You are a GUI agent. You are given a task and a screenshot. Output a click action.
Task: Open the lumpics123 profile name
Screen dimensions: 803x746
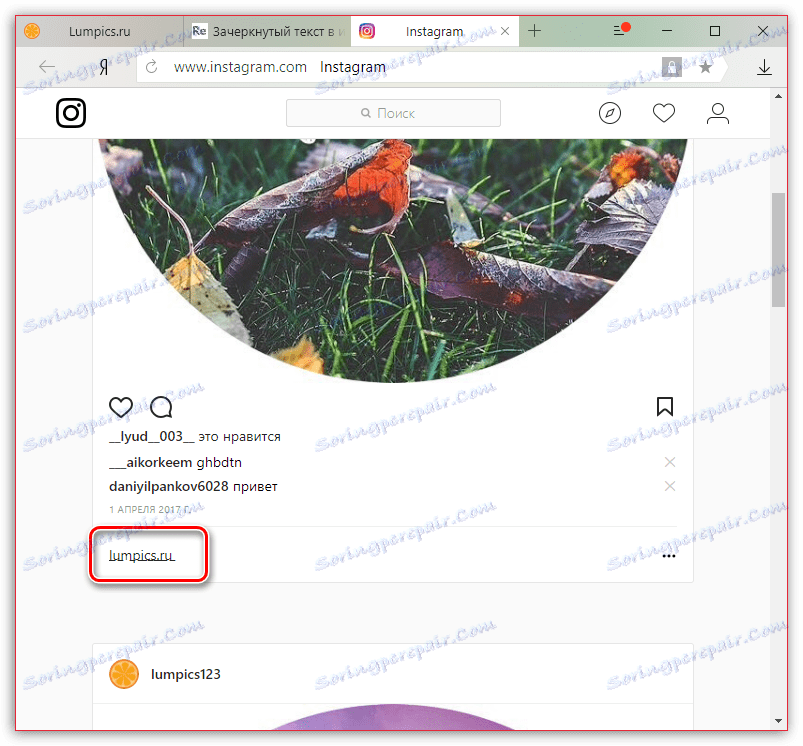(185, 674)
